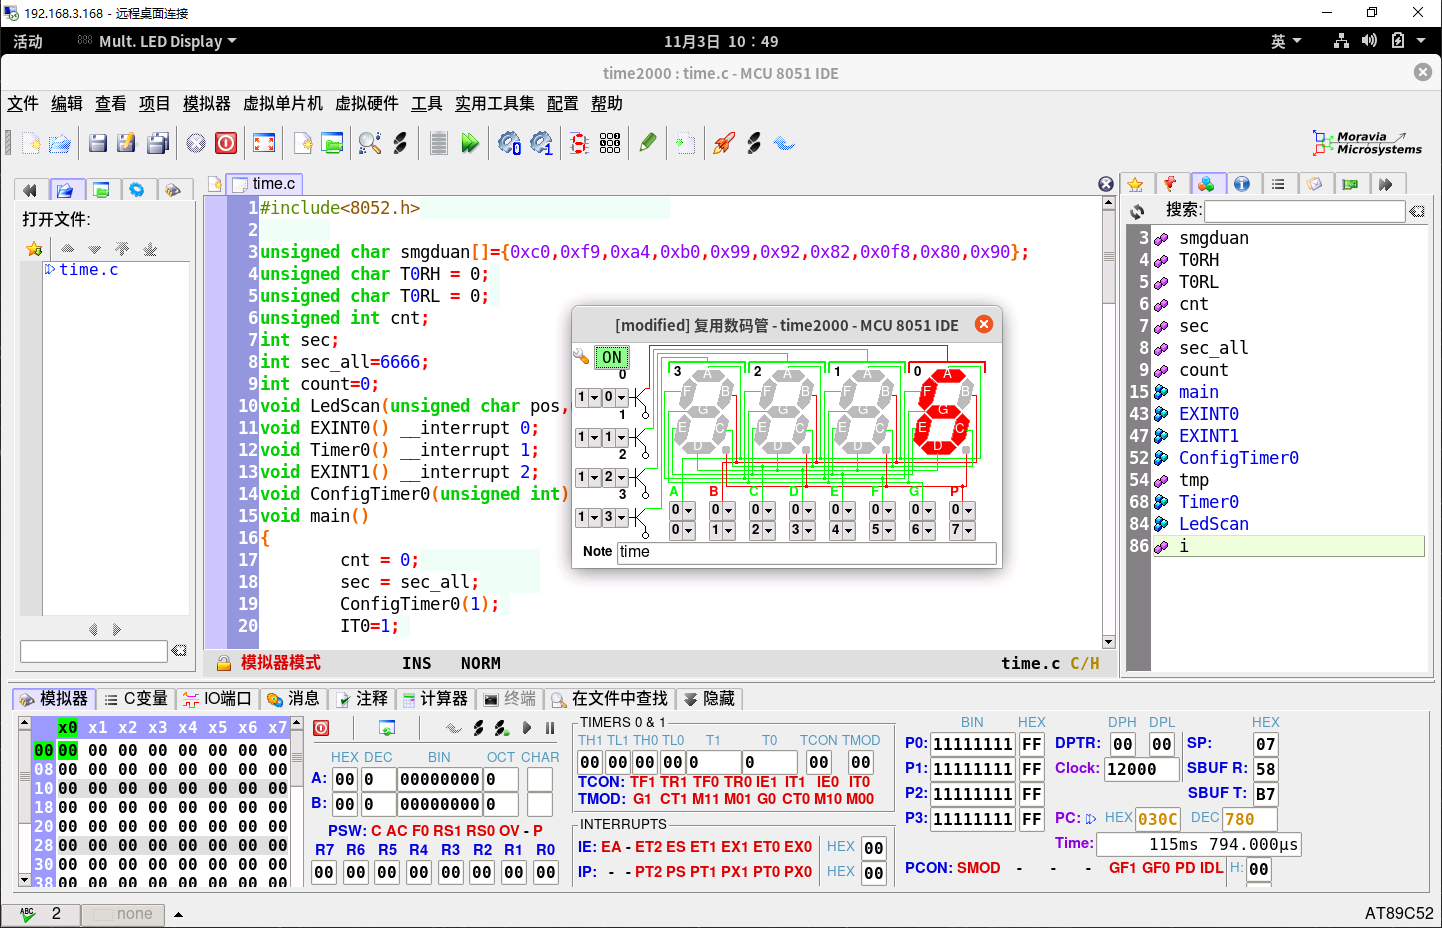Toggle the SMOD bit in PCON

978,868
